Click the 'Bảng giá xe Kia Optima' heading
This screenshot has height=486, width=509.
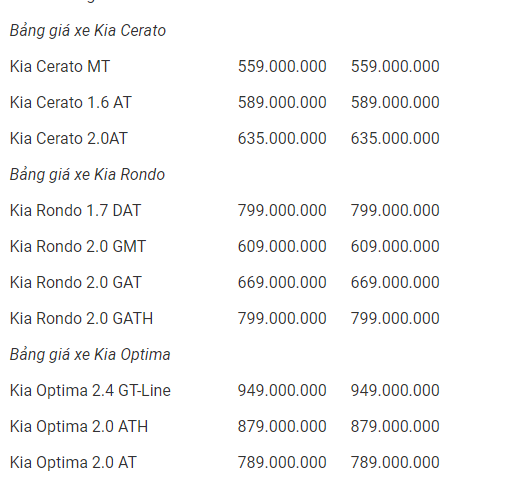pos(90,355)
